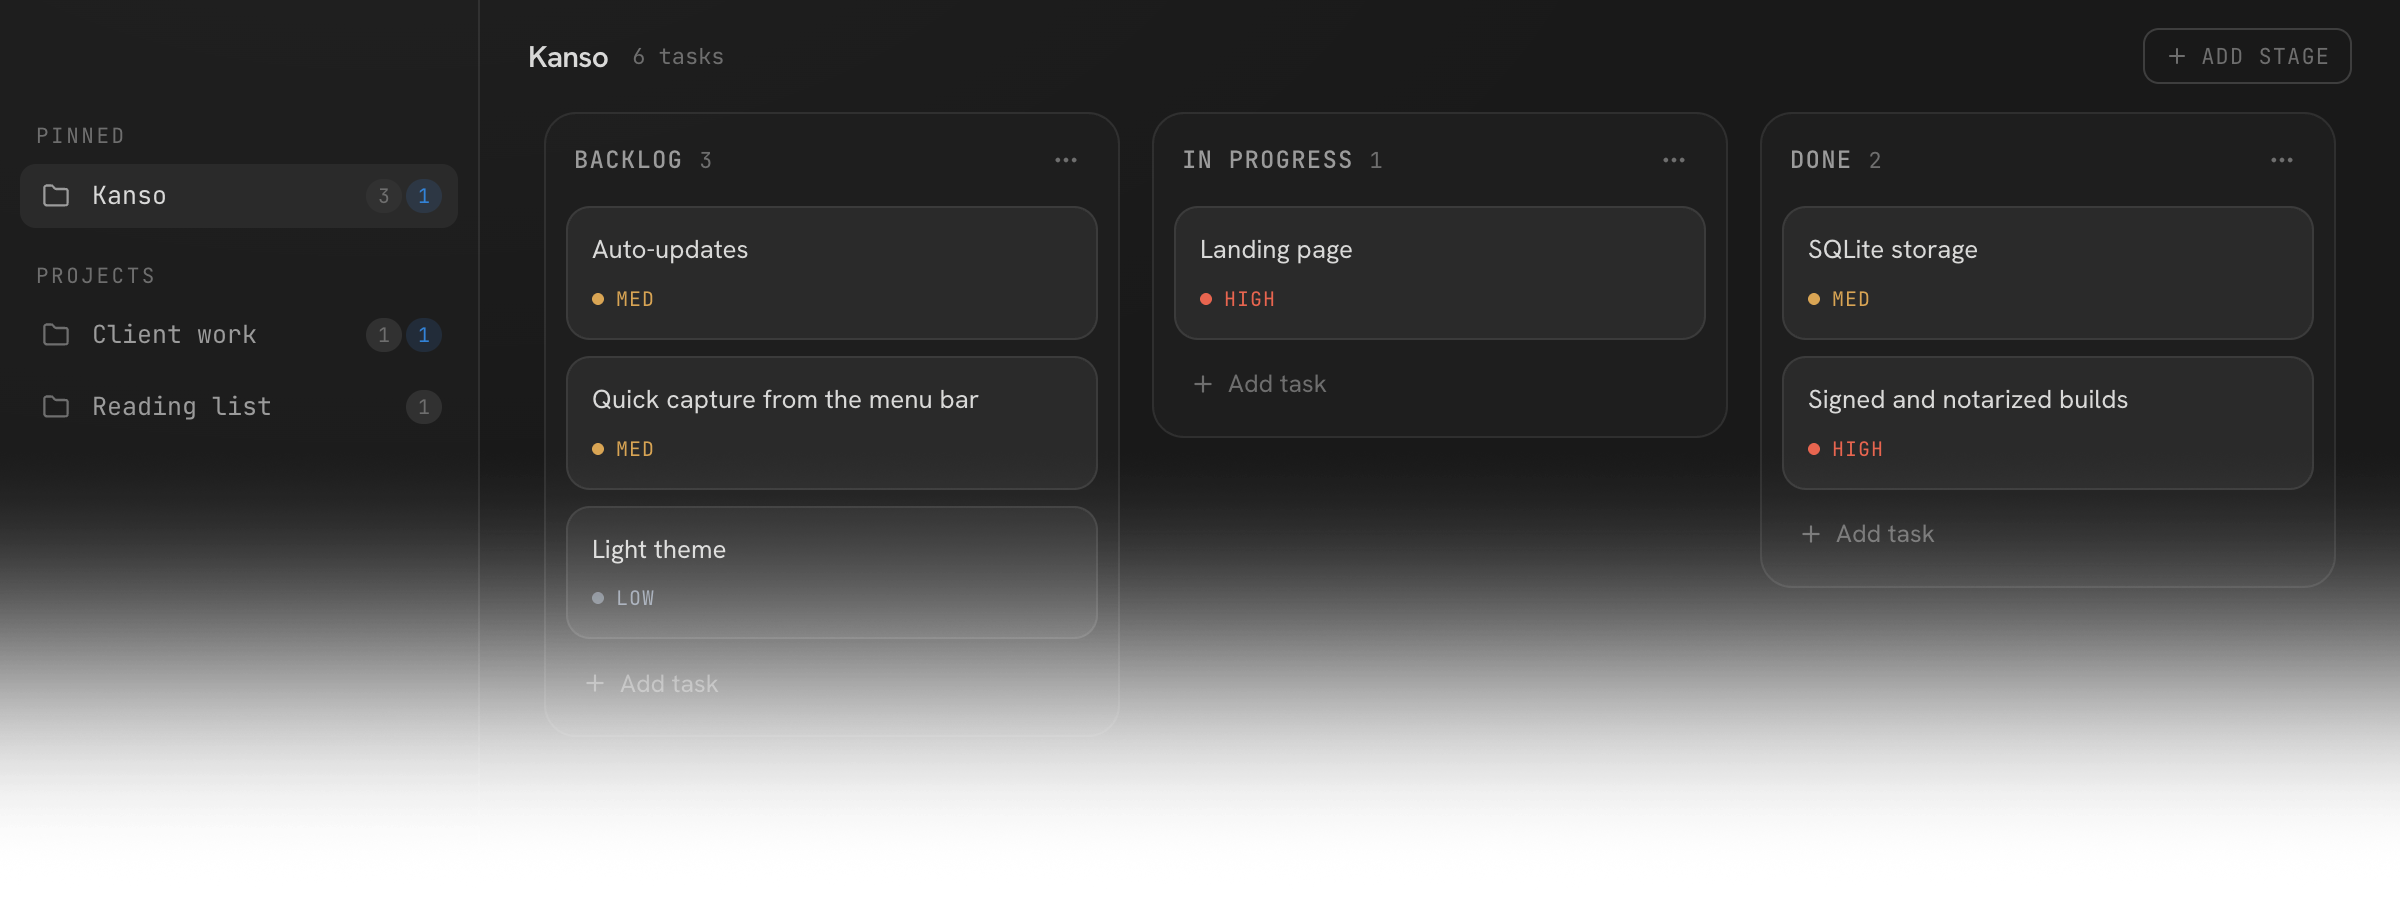This screenshot has width=2400, height=920.
Task: Click the plus icon beside Done Add task
Action: tap(1811, 534)
